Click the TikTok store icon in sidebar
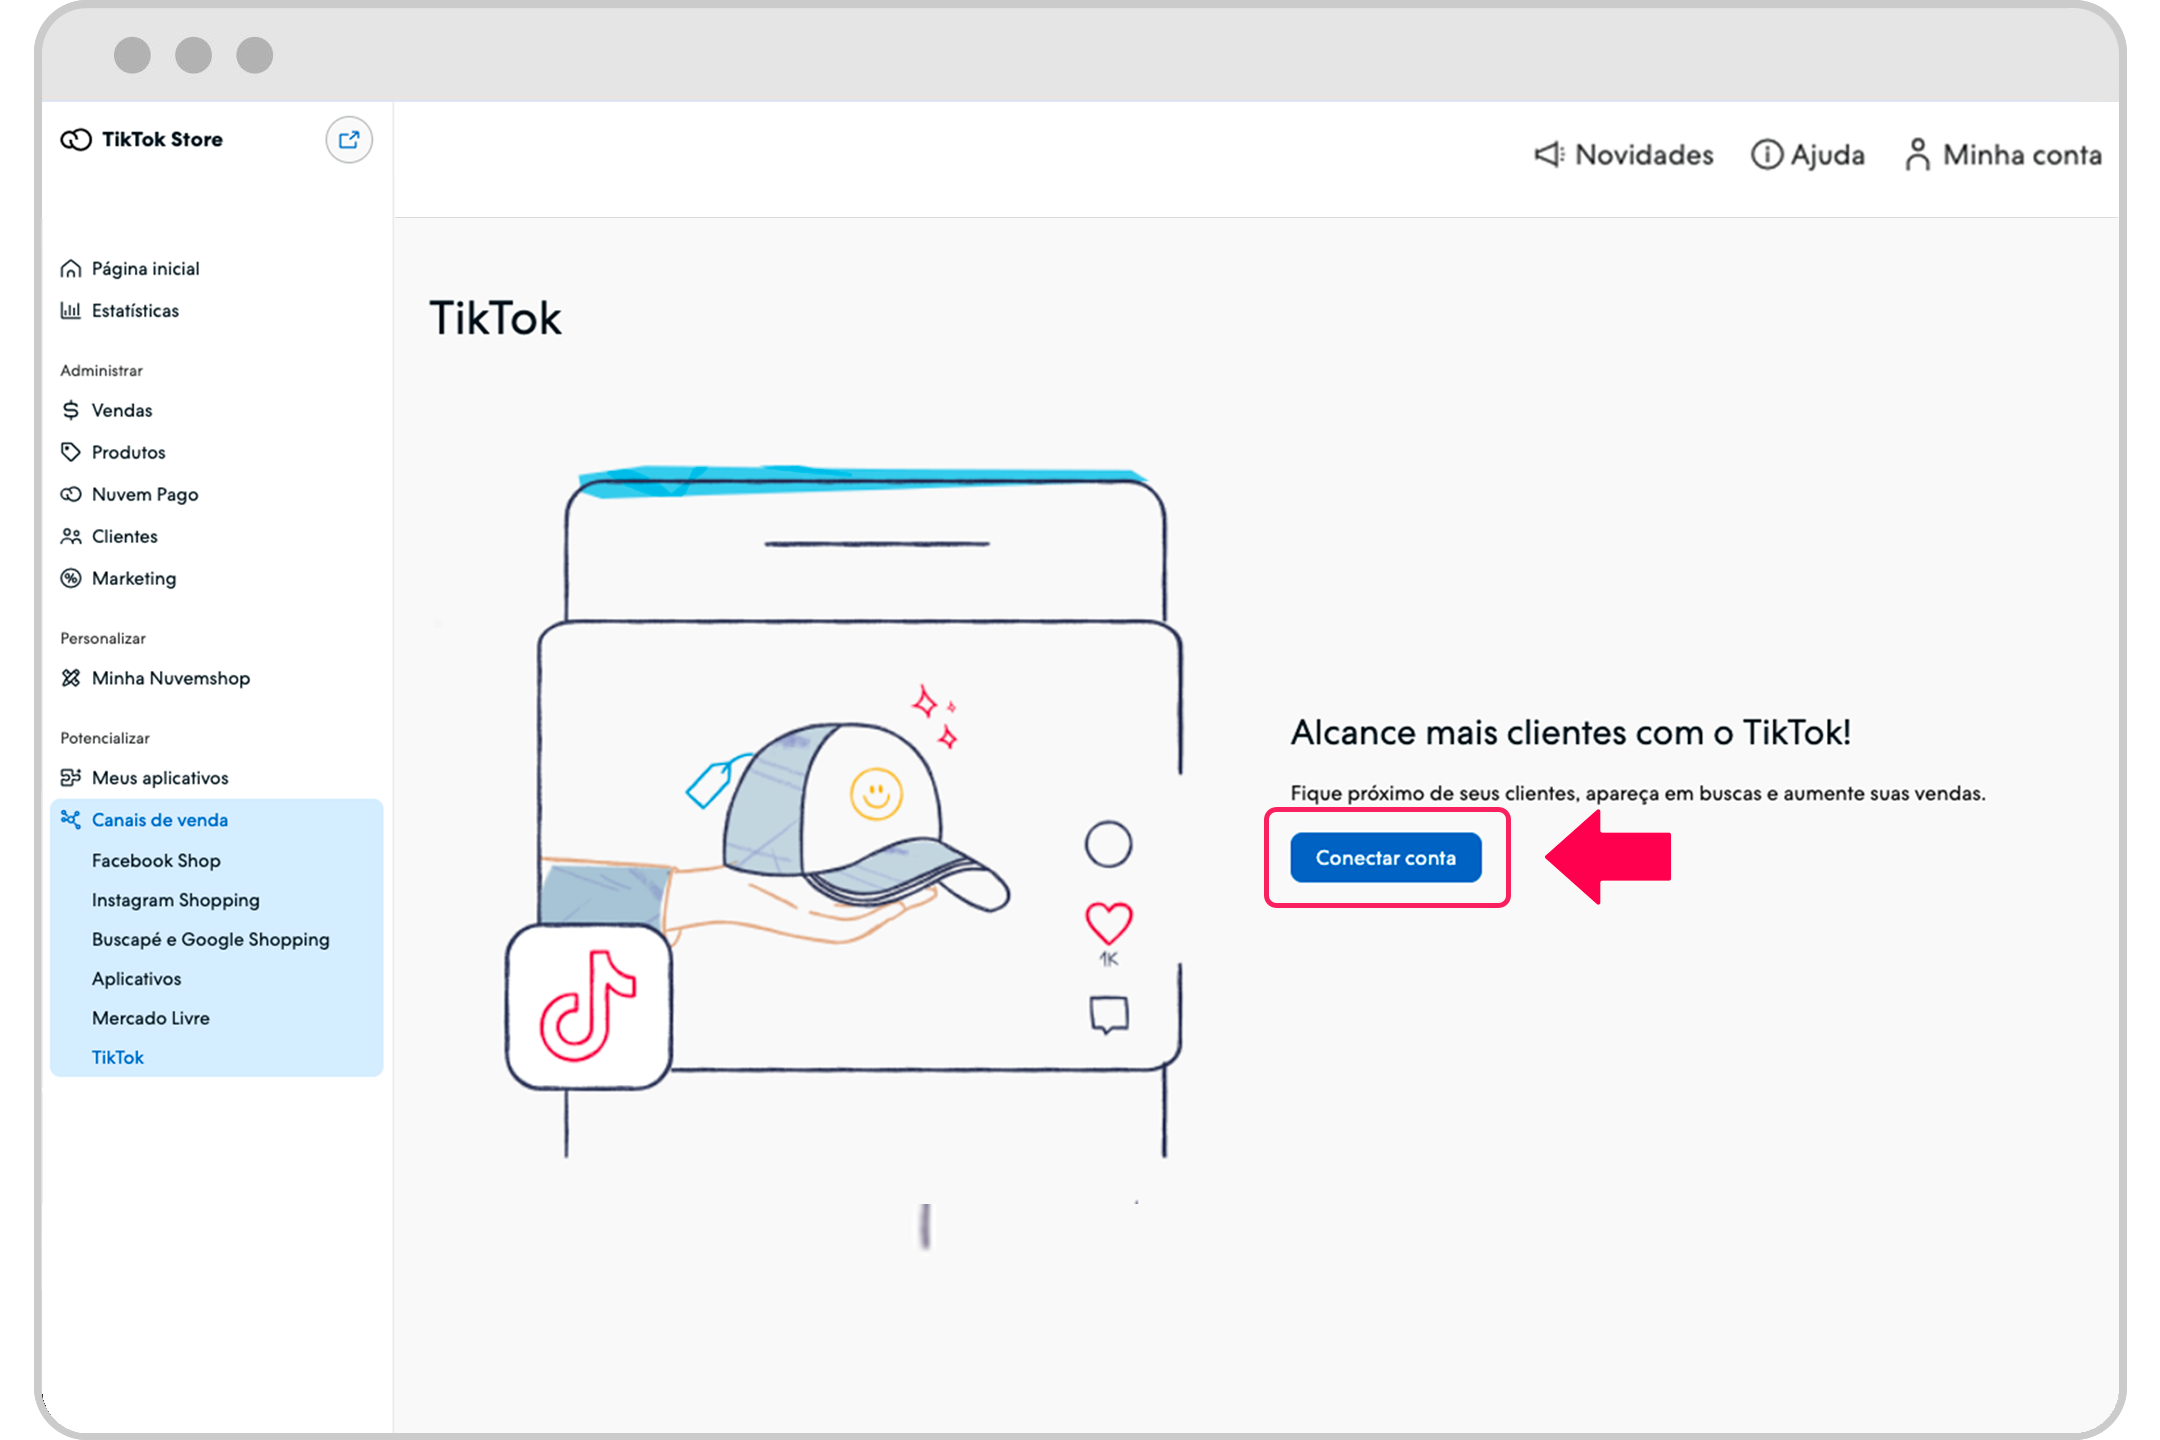The height and width of the screenshot is (1440, 2160). pos(77,141)
